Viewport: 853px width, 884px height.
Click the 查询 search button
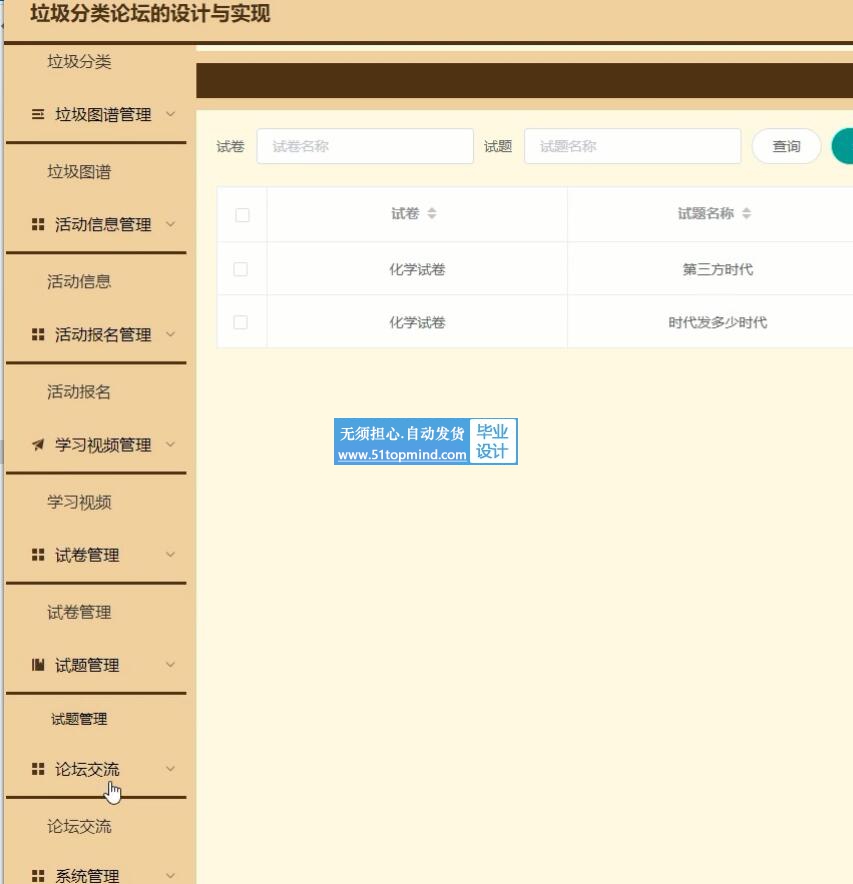coord(786,146)
